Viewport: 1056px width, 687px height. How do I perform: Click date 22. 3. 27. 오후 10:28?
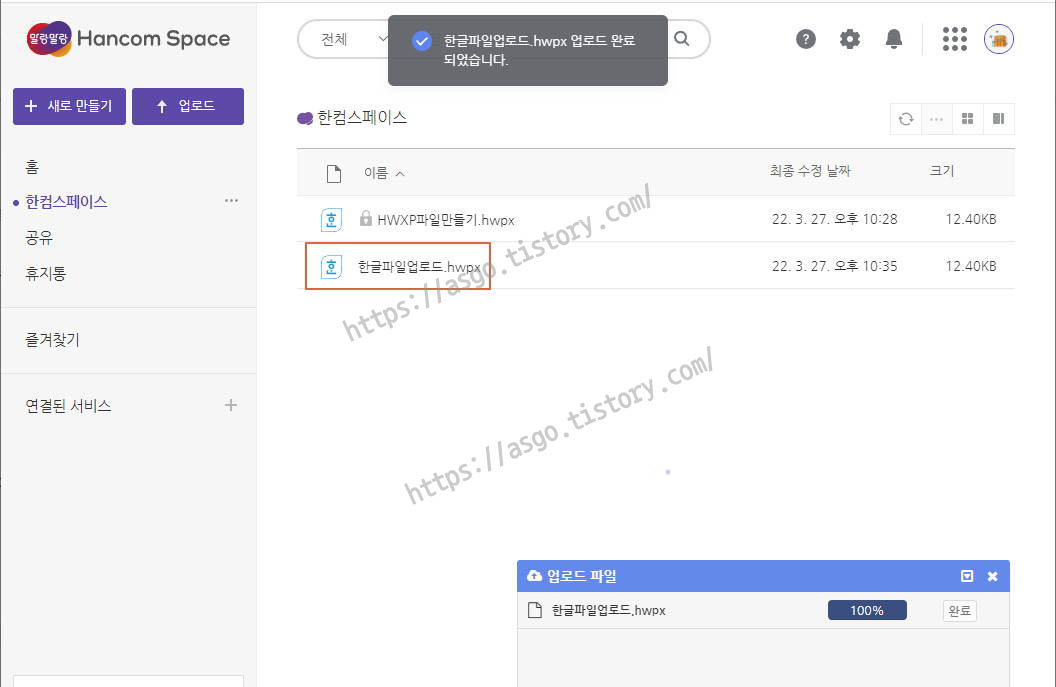(x=834, y=219)
